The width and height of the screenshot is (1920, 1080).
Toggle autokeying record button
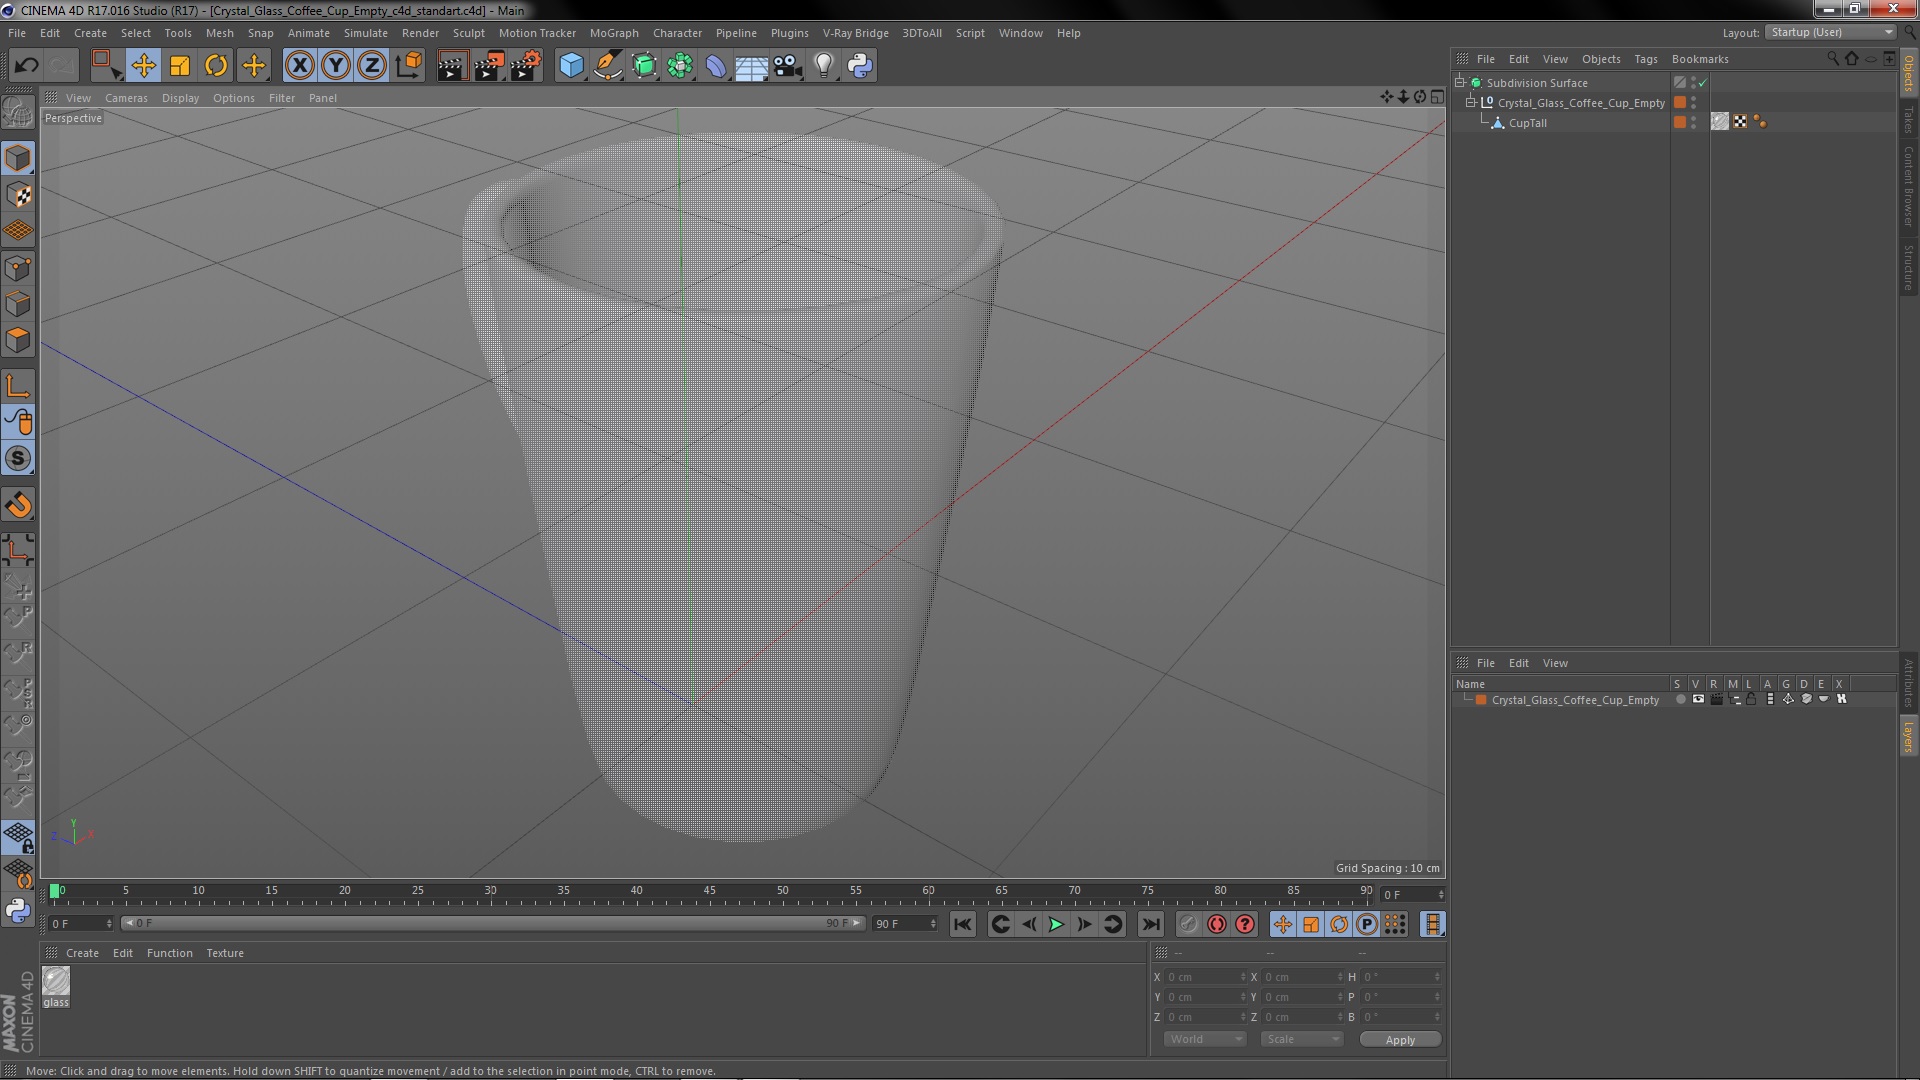click(1216, 925)
